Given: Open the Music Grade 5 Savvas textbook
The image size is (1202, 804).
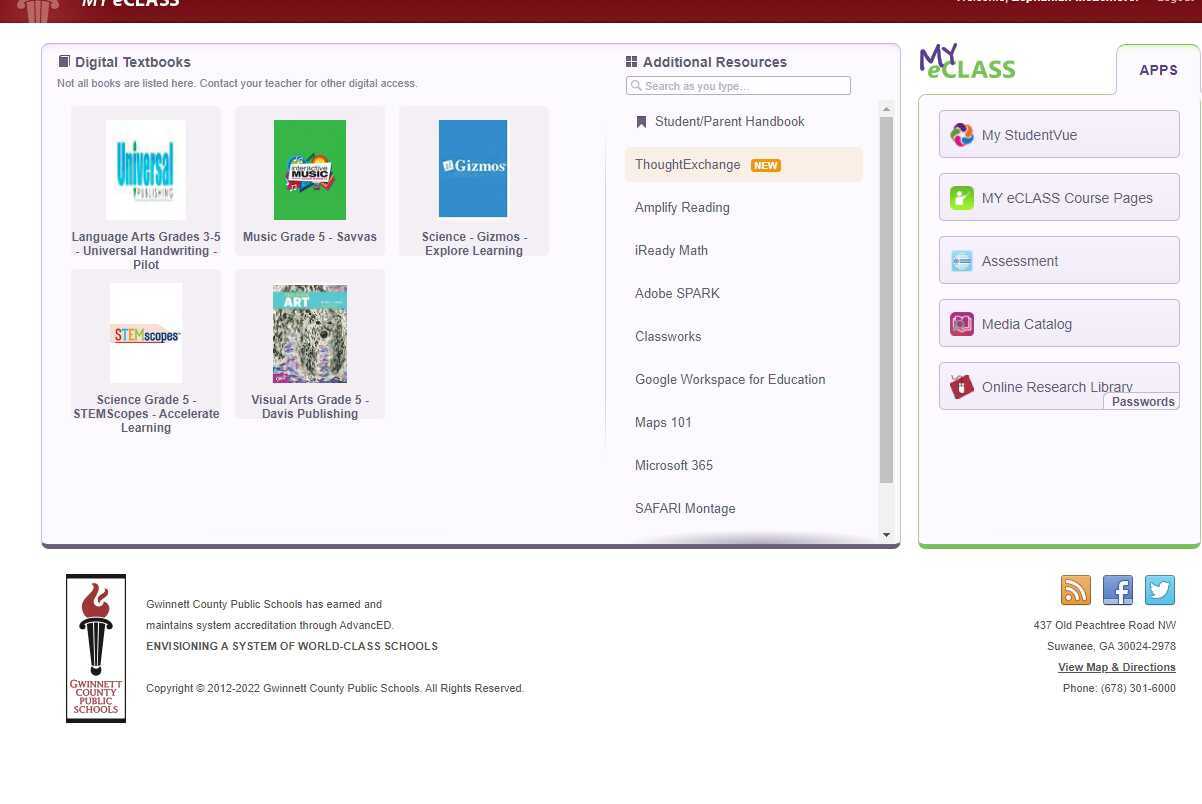Looking at the screenshot, I should 309,170.
